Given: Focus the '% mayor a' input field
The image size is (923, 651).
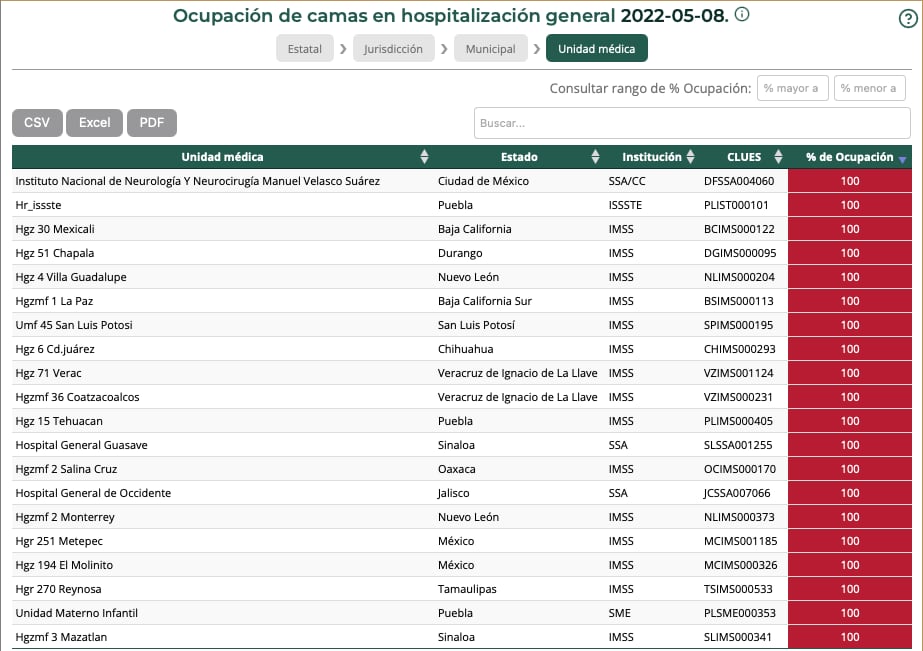Looking at the screenshot, I should 792,88.
